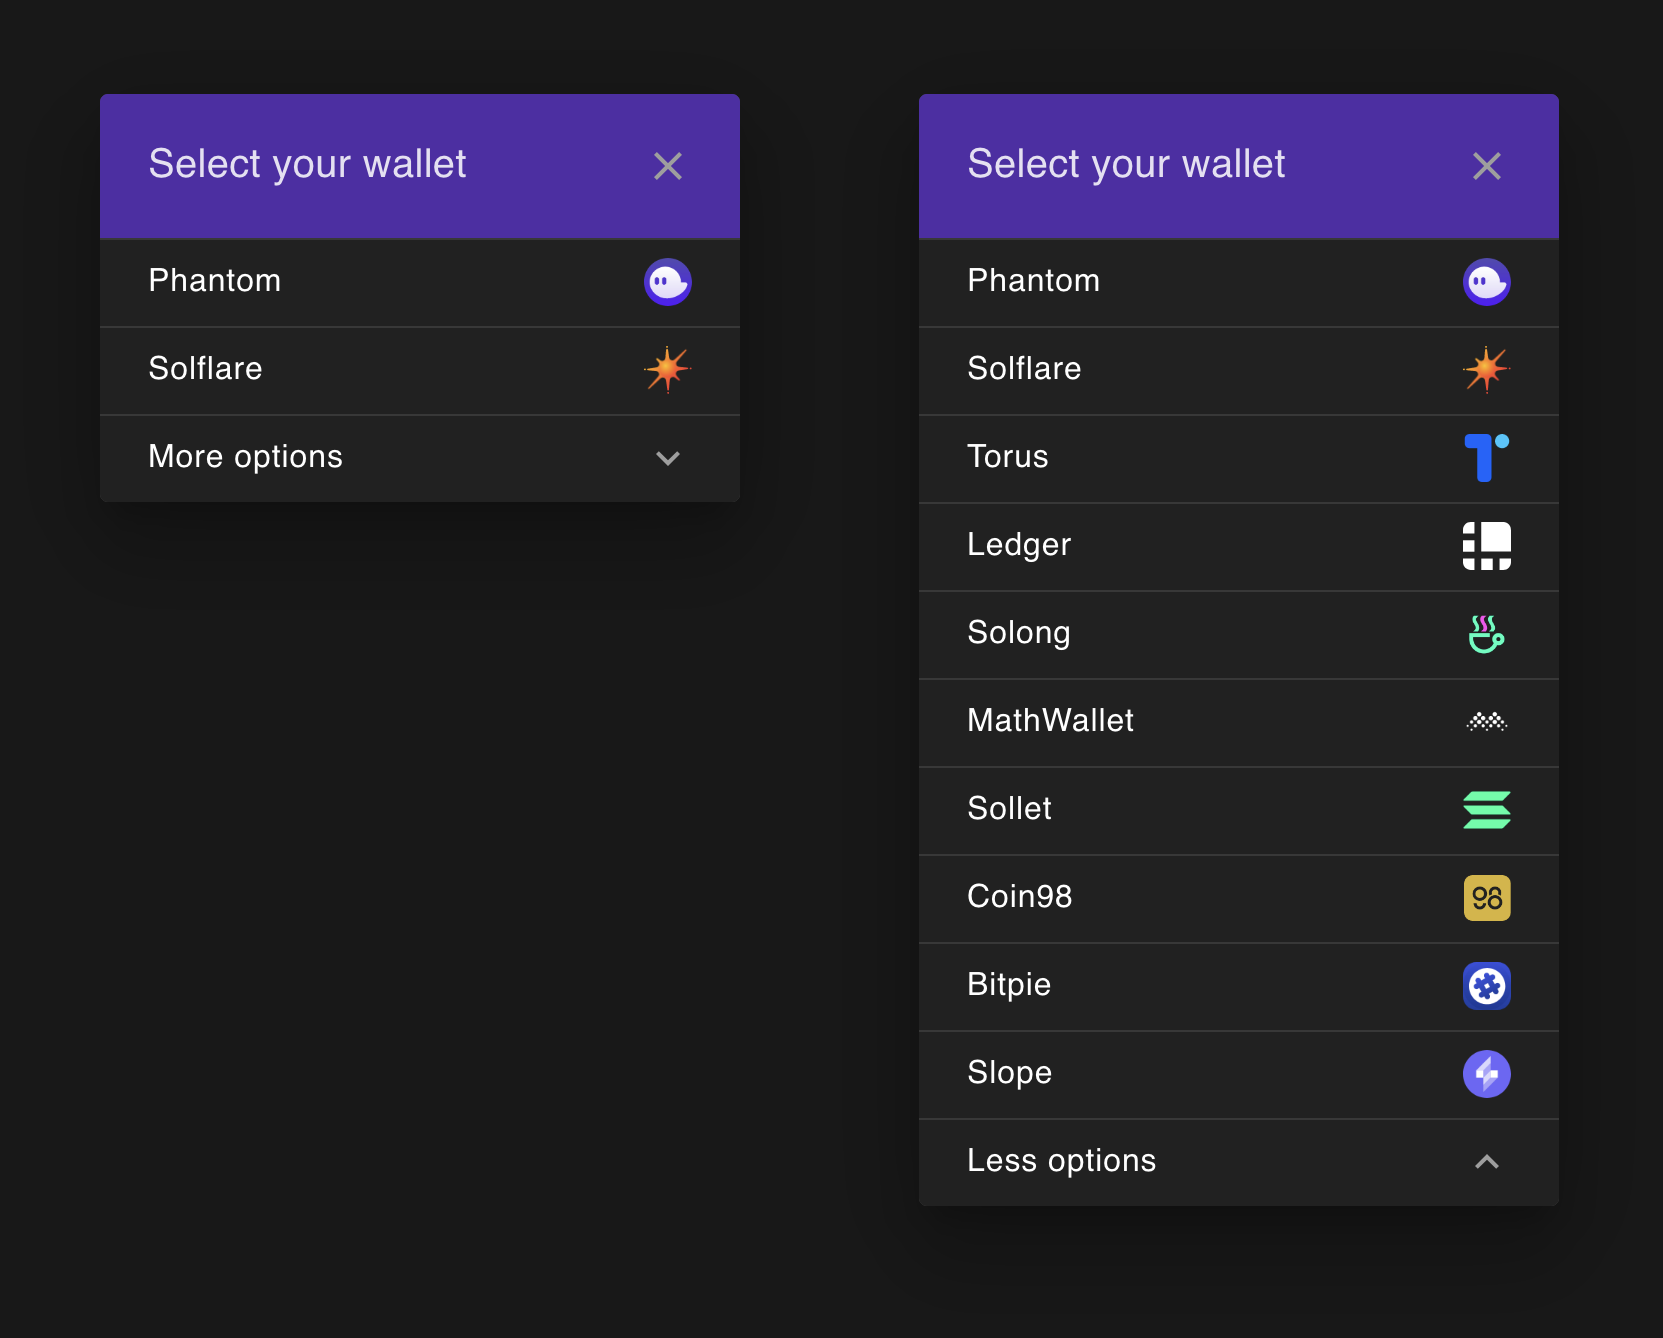Image resolution: width=1663 pixels, height=1338 pixels.
Task: Select Solflare in the expanded wallet list
Action: pyautogui.click(x=1239, y=371)
